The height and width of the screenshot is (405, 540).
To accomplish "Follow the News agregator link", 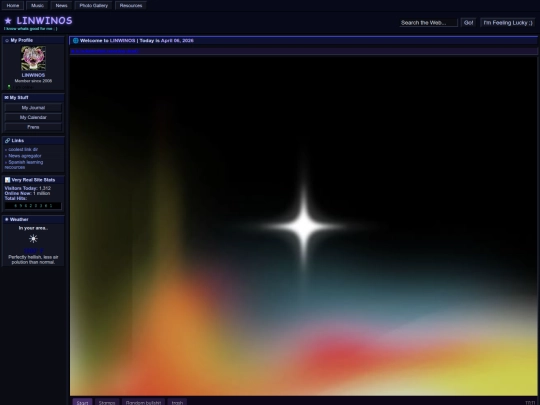I will coord(25,156).
